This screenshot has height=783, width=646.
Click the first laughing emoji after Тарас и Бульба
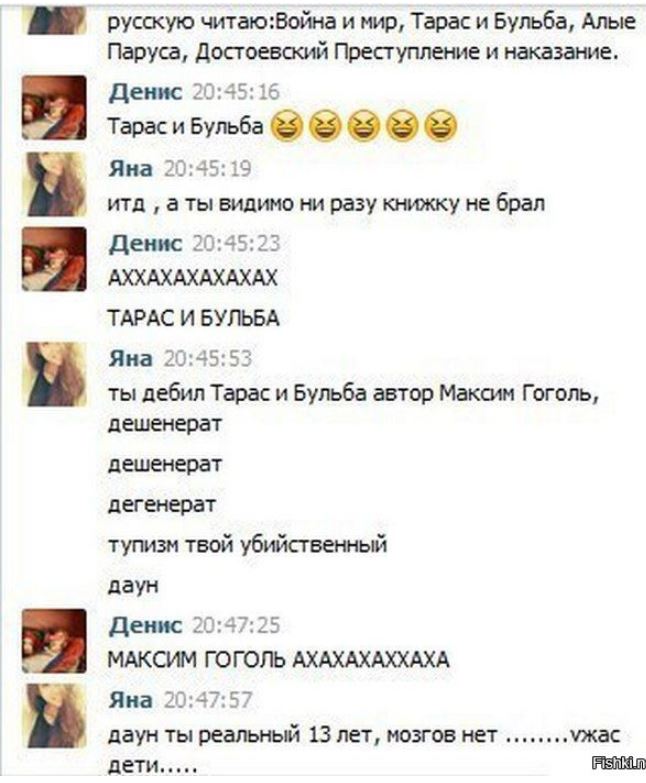(287, 125)
